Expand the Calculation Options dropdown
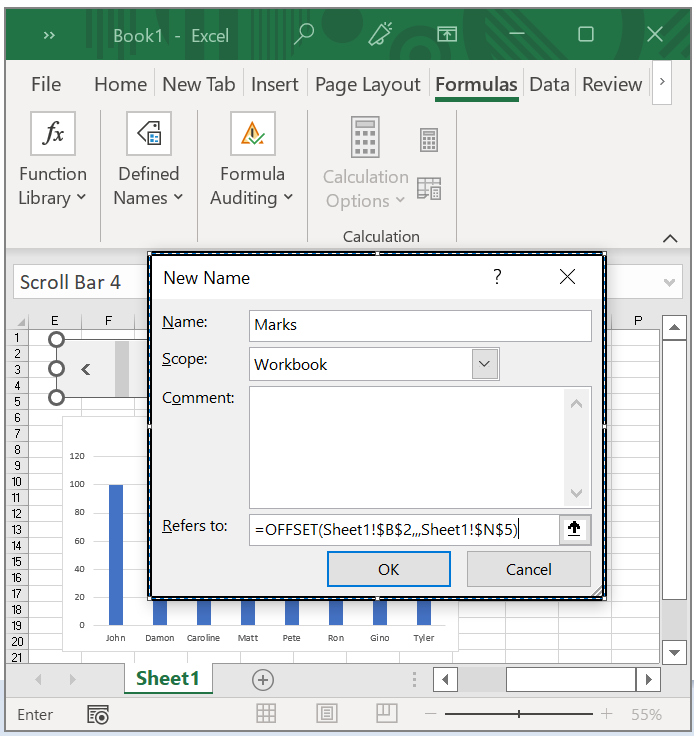 click(399, 200)
